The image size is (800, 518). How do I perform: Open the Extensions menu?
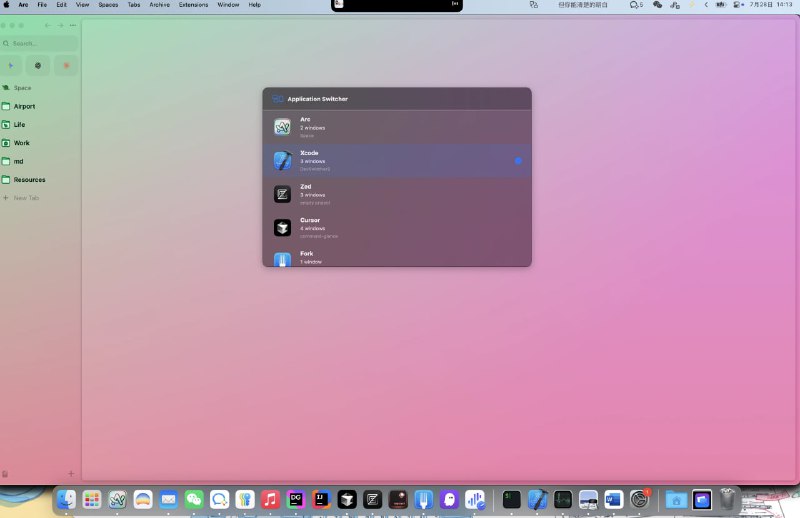click(x=193, y=5)
